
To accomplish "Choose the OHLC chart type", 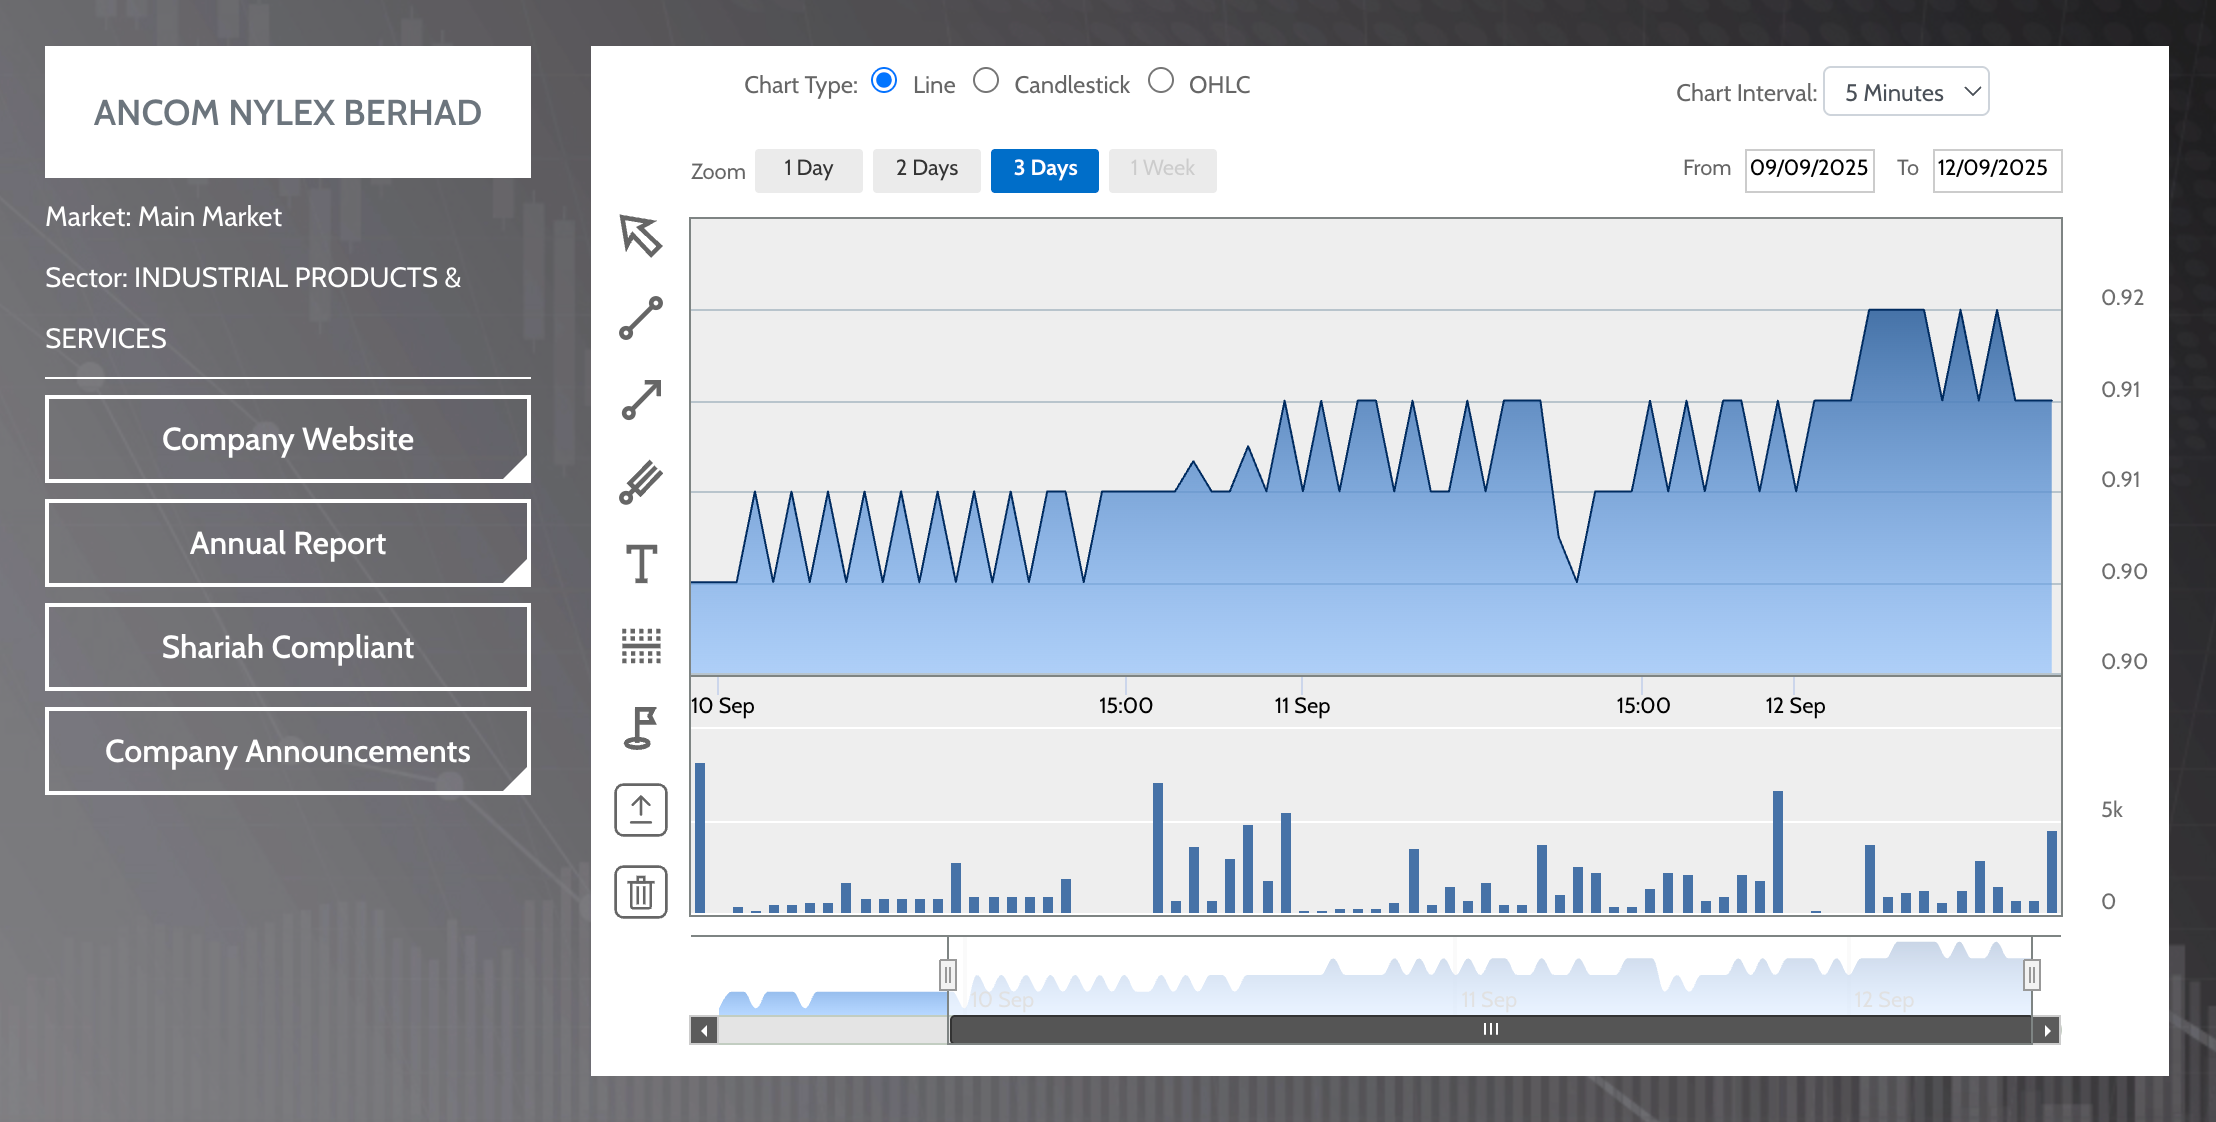I will coord(1161,81).
